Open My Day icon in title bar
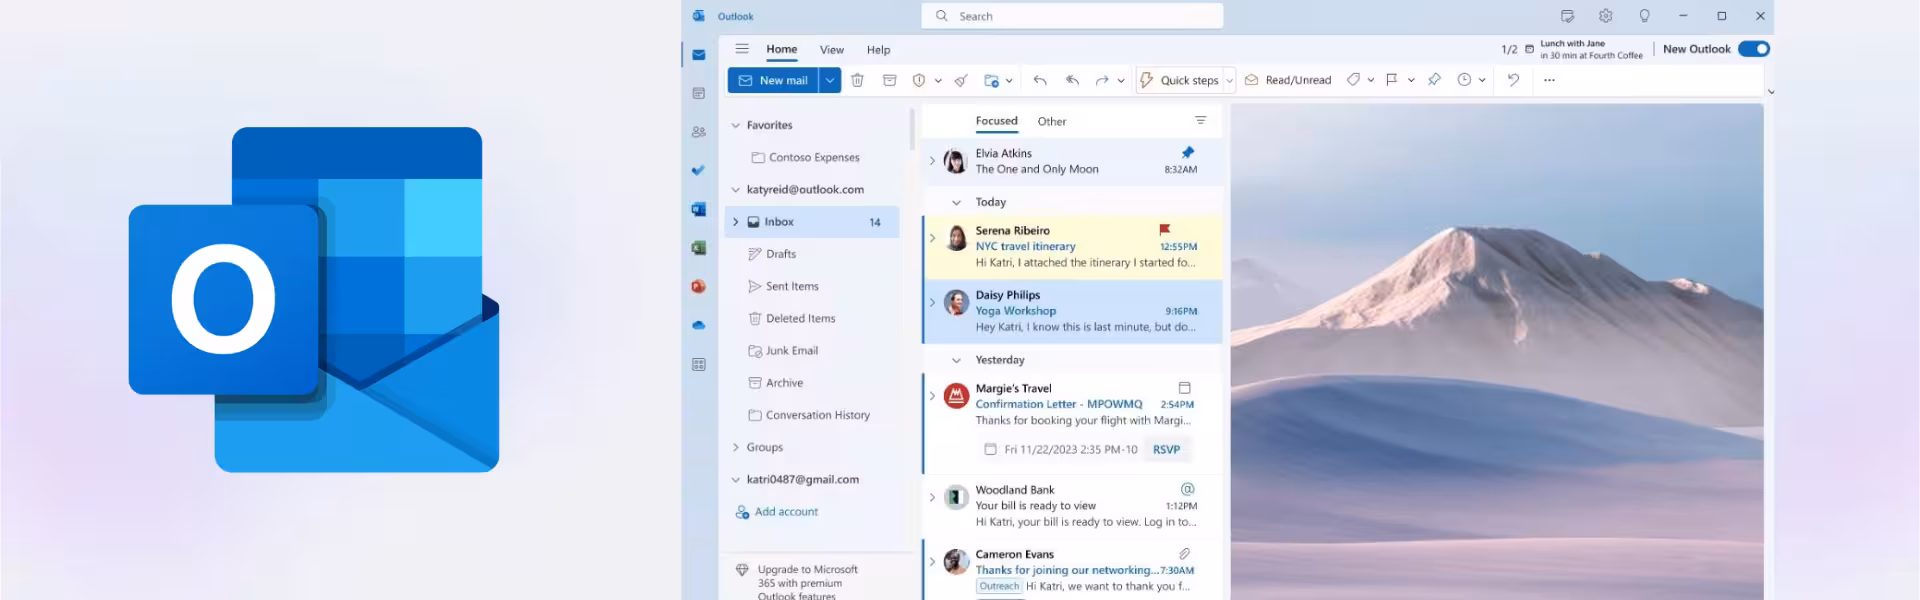The image size is (1920, 600). tap(1567, 16)
